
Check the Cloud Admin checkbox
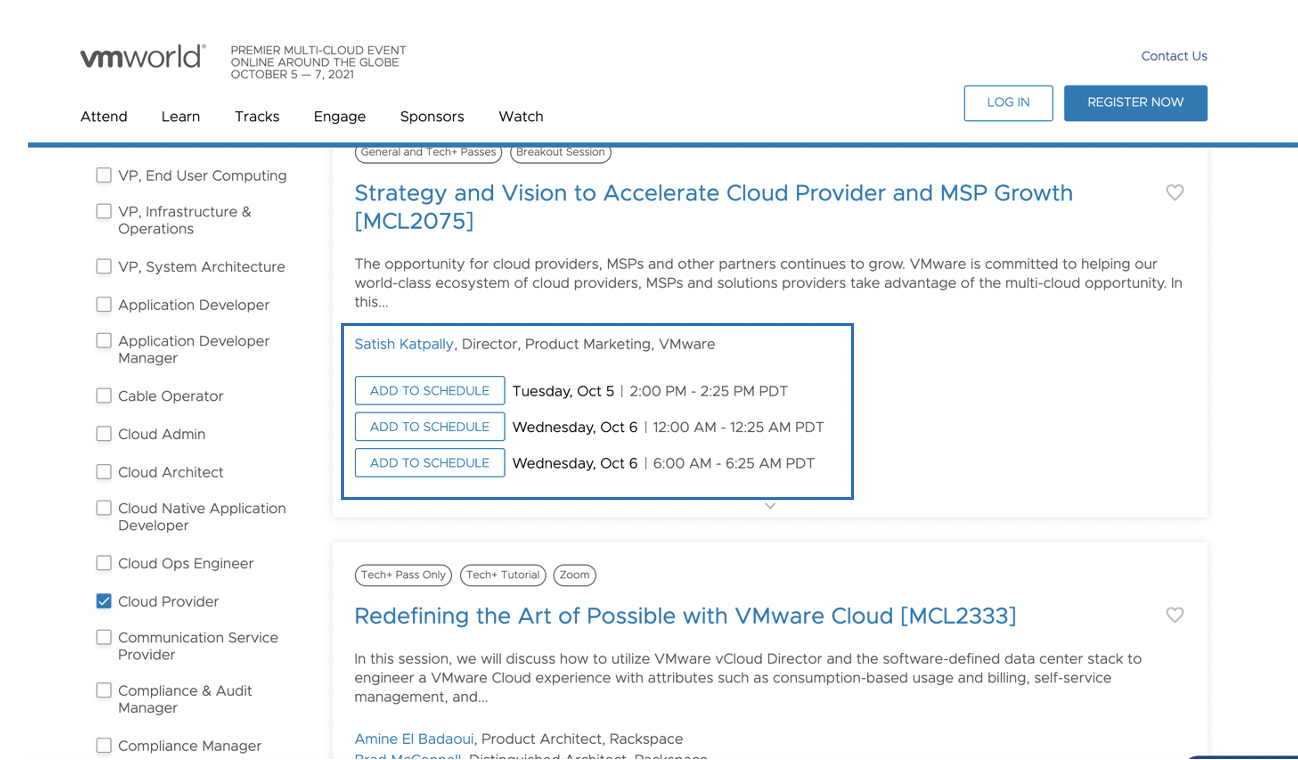(104, 433)
